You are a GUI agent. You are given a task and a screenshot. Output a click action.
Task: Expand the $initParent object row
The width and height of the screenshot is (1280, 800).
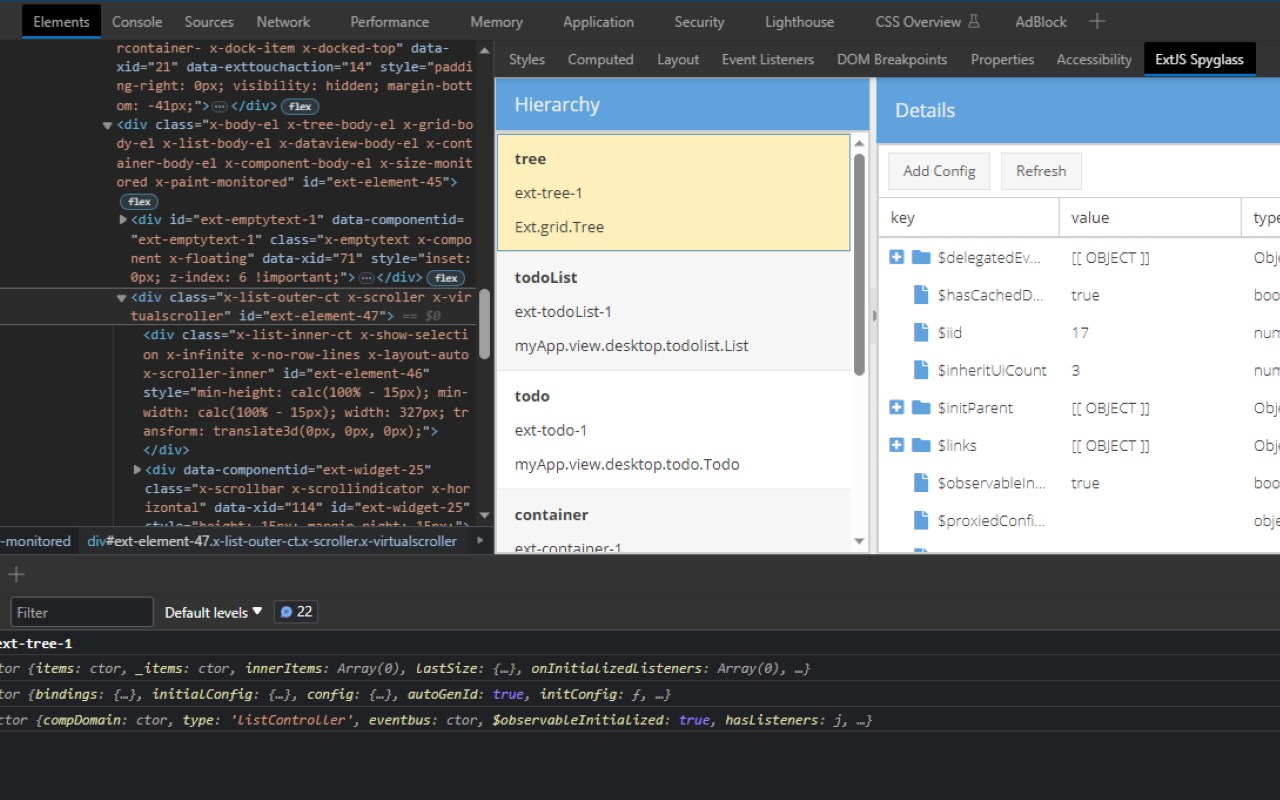click(897, 407)
